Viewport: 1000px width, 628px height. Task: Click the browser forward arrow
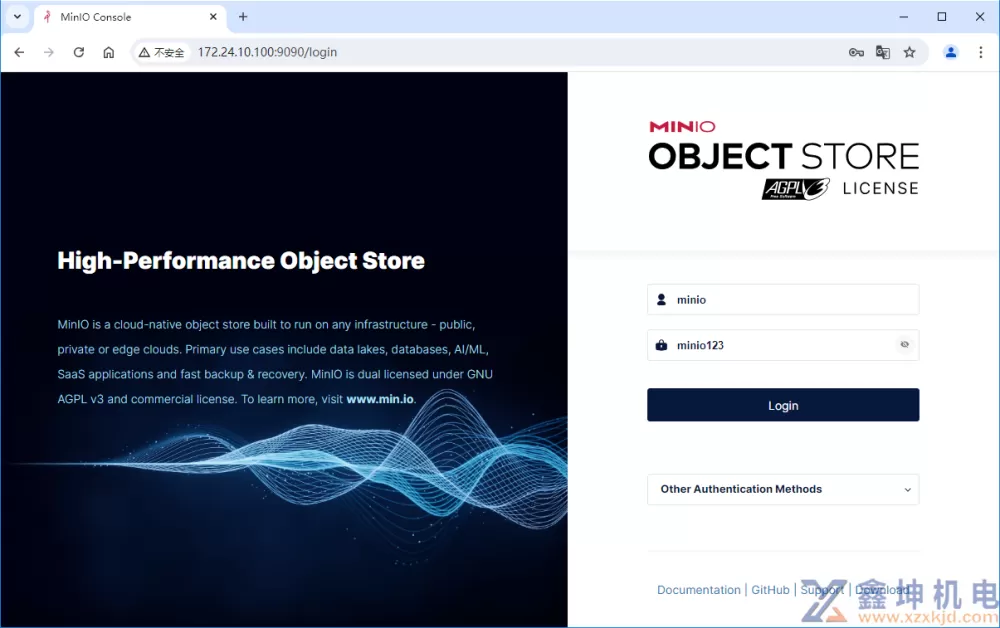tap(49, 52)
